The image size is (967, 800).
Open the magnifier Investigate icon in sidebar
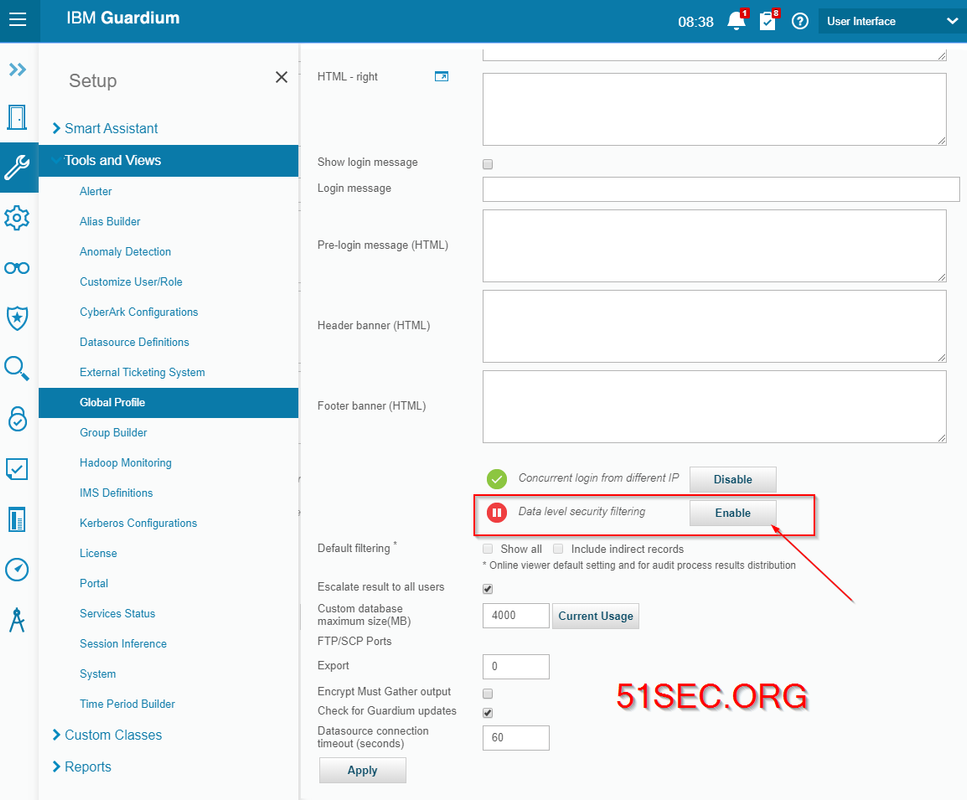tap(17, 368)
